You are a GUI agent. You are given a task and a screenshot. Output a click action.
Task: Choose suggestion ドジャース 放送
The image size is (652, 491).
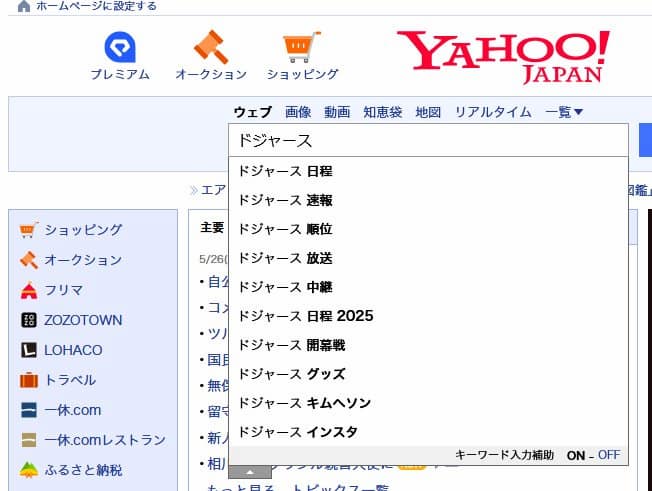[428, 258]
